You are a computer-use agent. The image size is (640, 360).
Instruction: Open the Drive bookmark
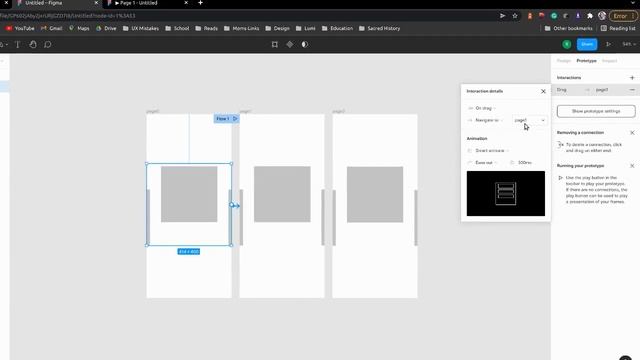(106, 29)
